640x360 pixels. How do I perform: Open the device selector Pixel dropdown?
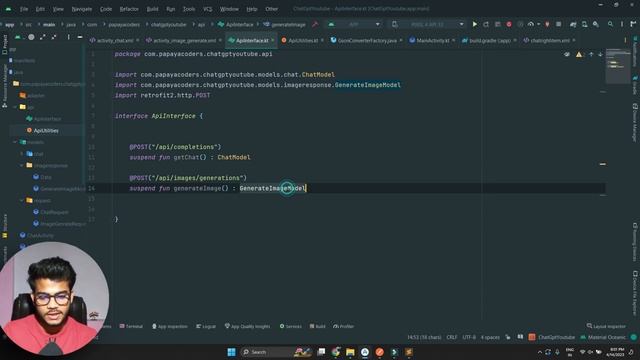pyautogui.click(x=428, y=24)
